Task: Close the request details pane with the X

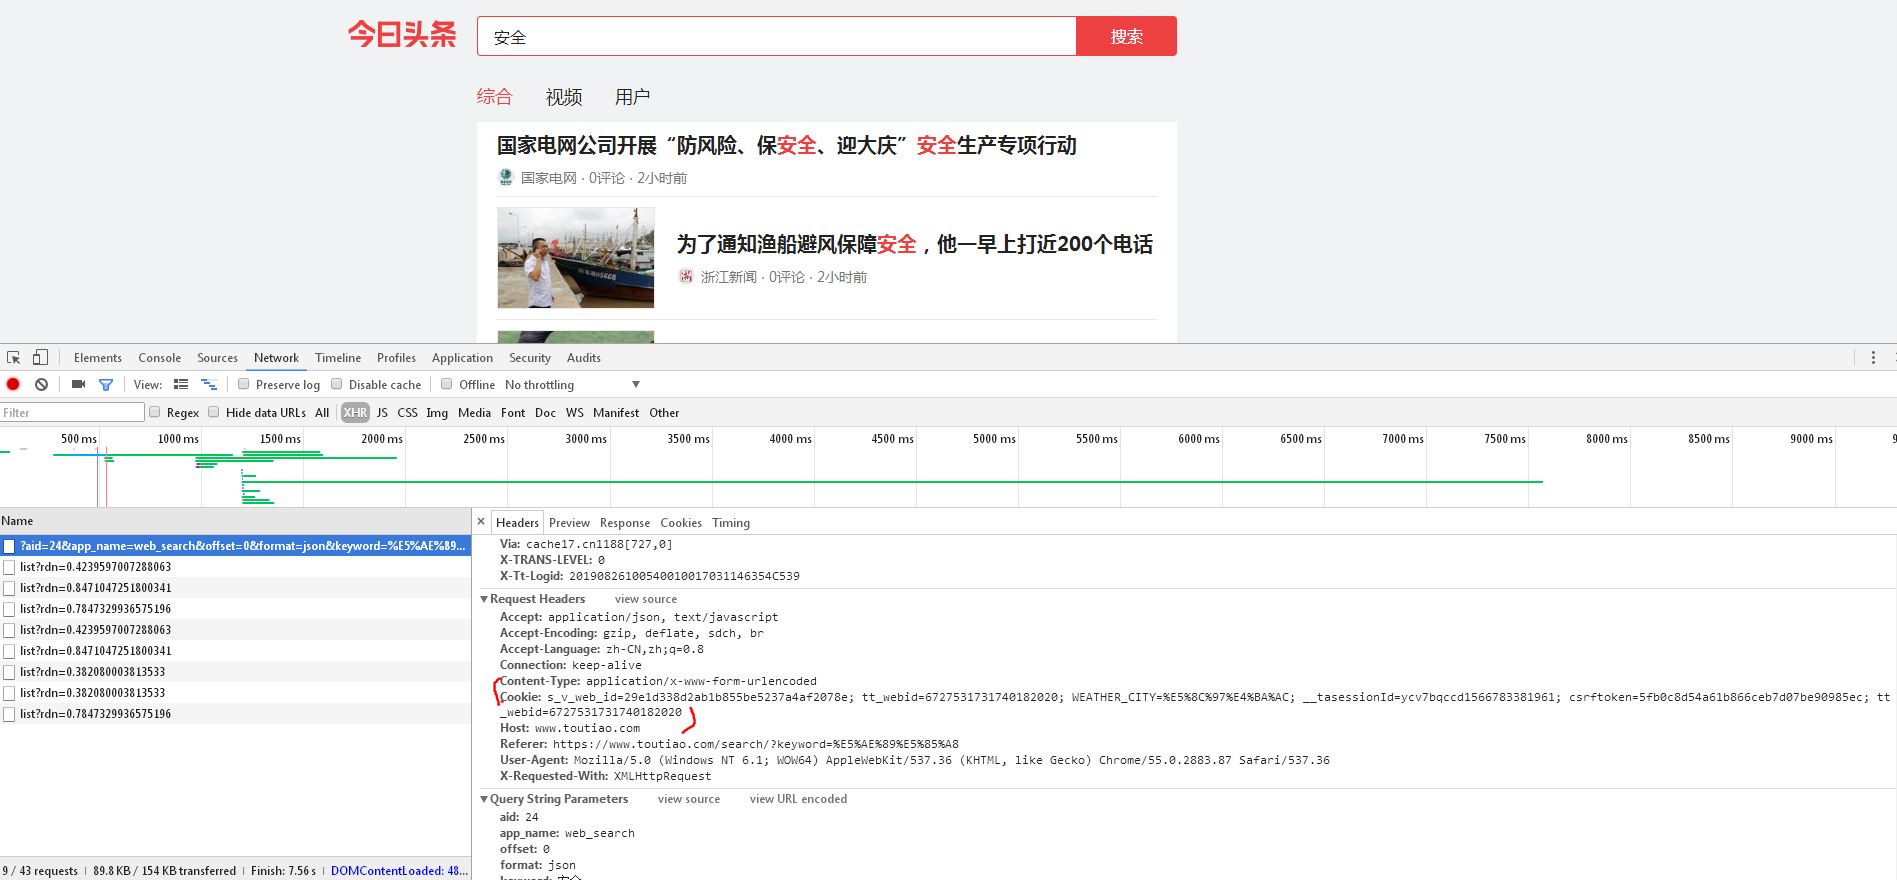Action: (481, 522)
